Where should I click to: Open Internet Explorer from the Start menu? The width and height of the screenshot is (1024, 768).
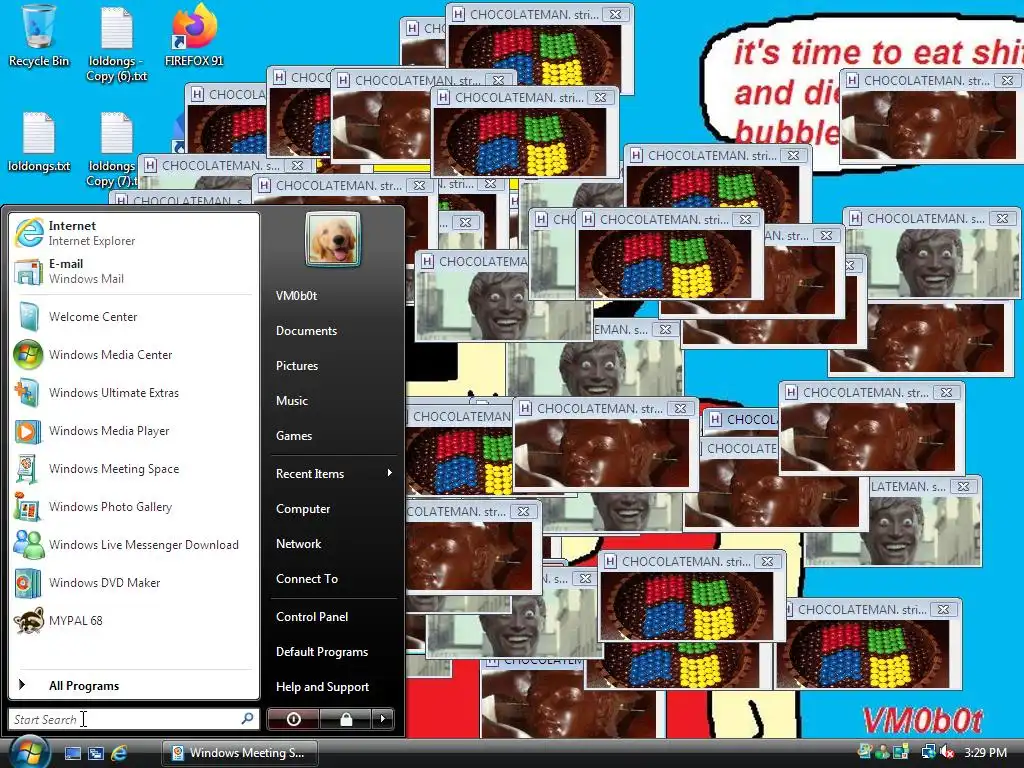133,233
